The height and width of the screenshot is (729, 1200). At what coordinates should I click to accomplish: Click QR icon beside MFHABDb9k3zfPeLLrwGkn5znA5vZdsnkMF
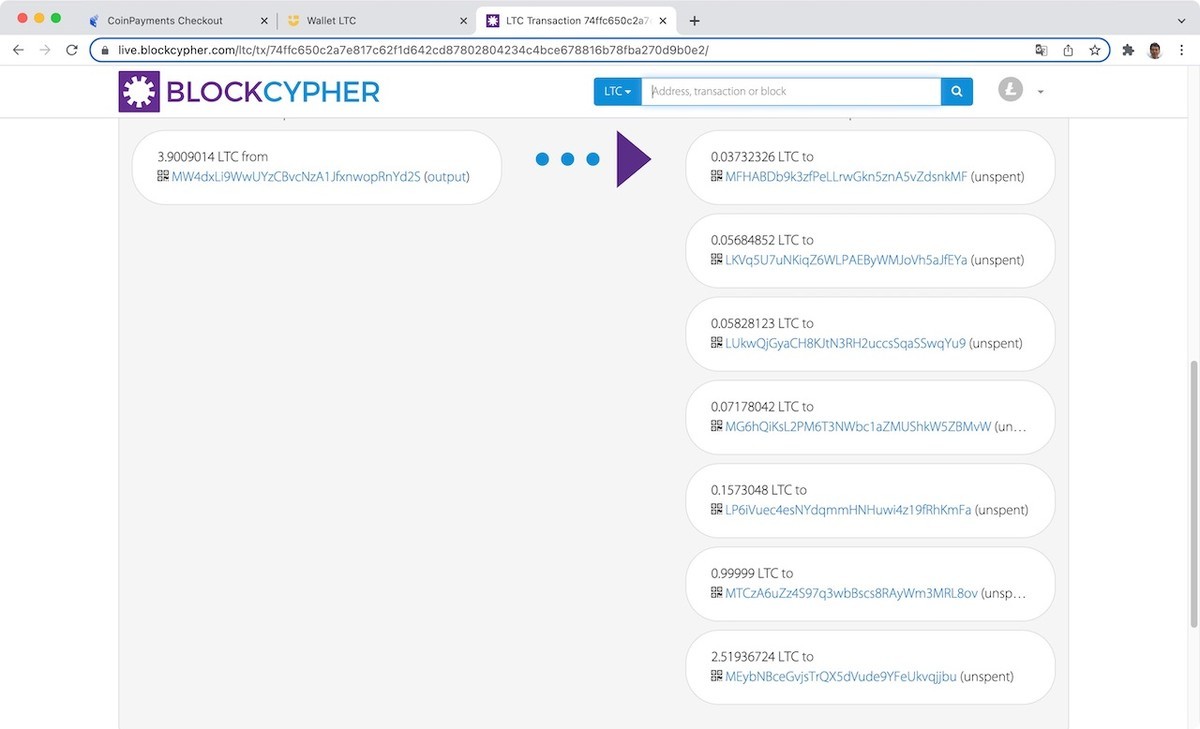click(716, 176)
